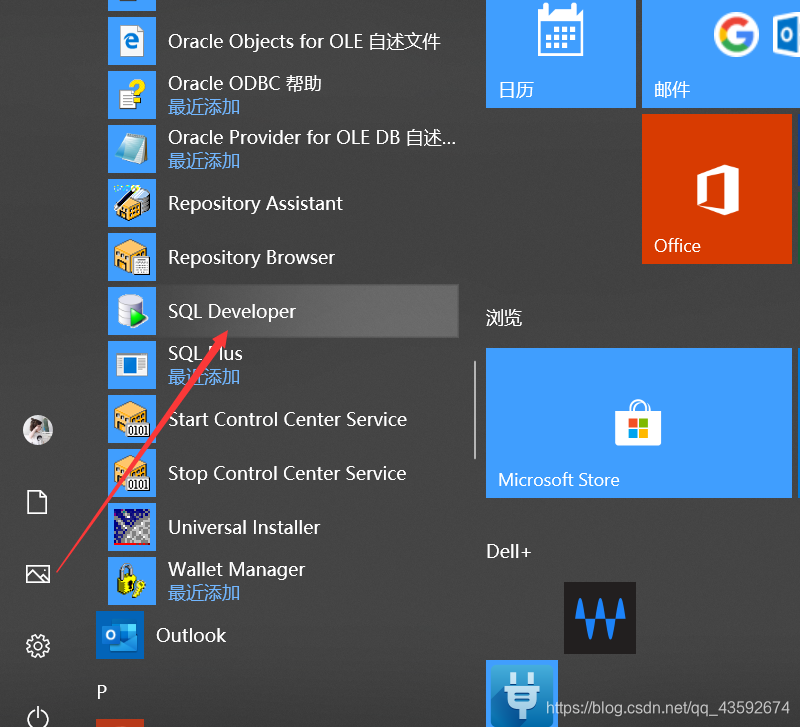Open Settings gear in Start sidebar

tap(38, 646)
